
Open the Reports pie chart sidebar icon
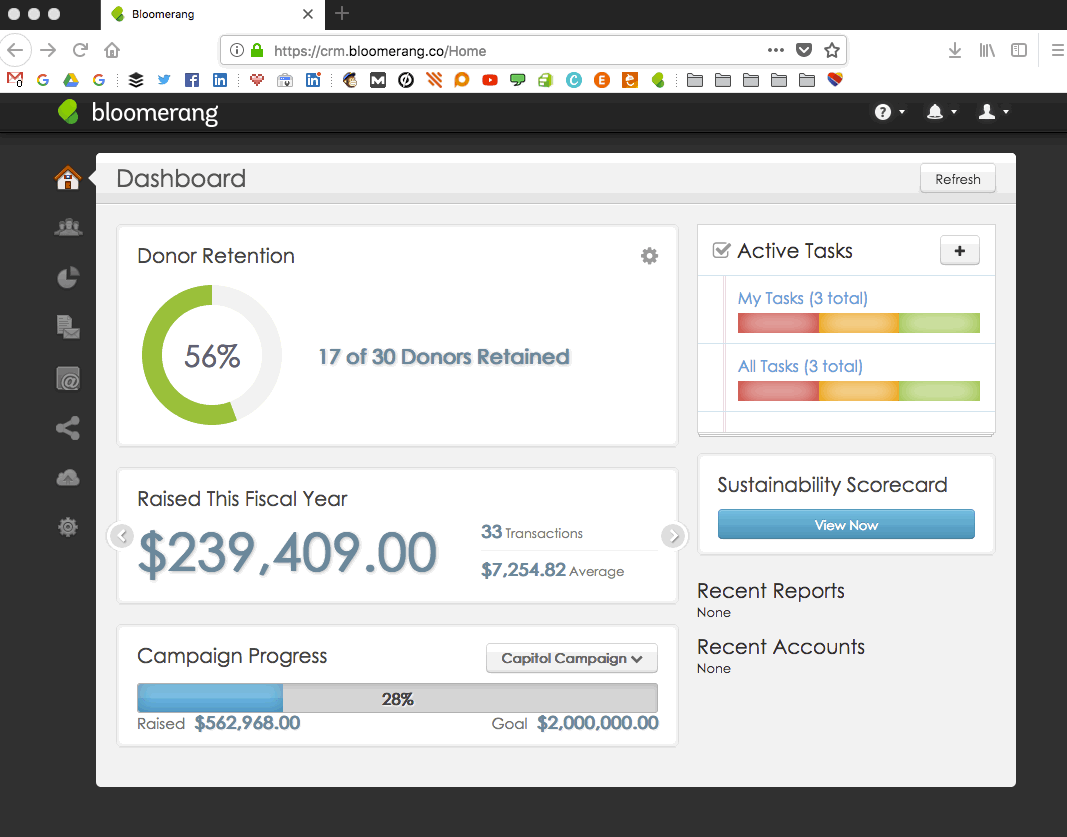point(68,277)
